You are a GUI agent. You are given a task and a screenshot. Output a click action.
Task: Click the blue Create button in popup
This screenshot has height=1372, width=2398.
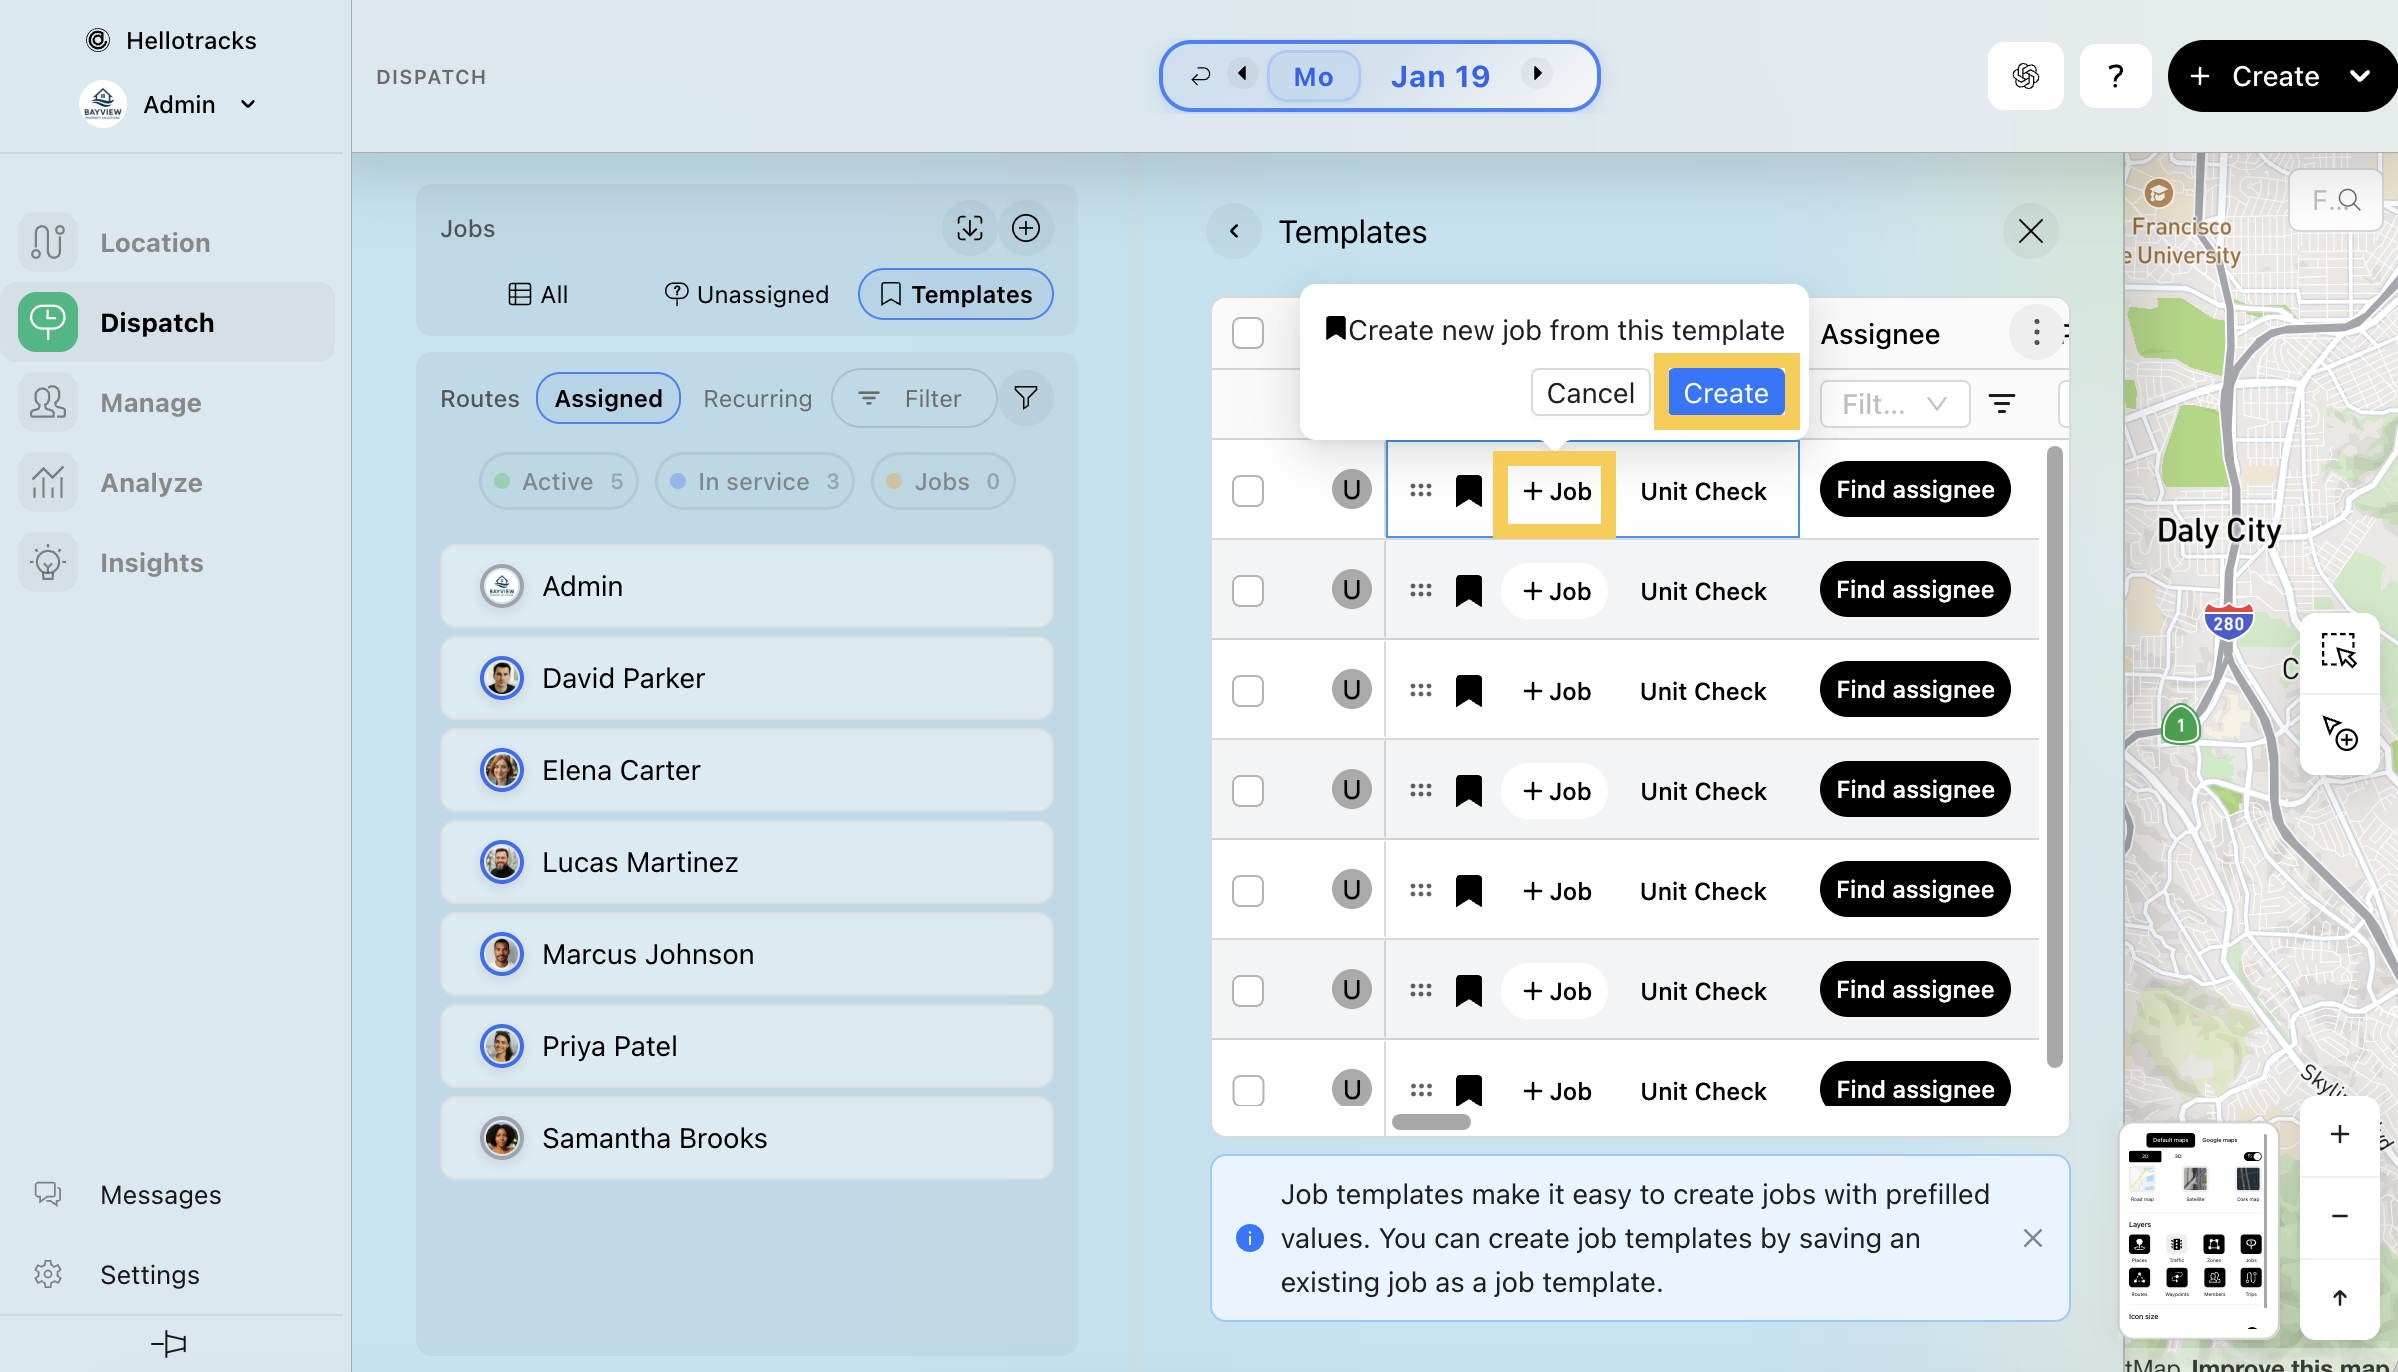coord(1725,393)
